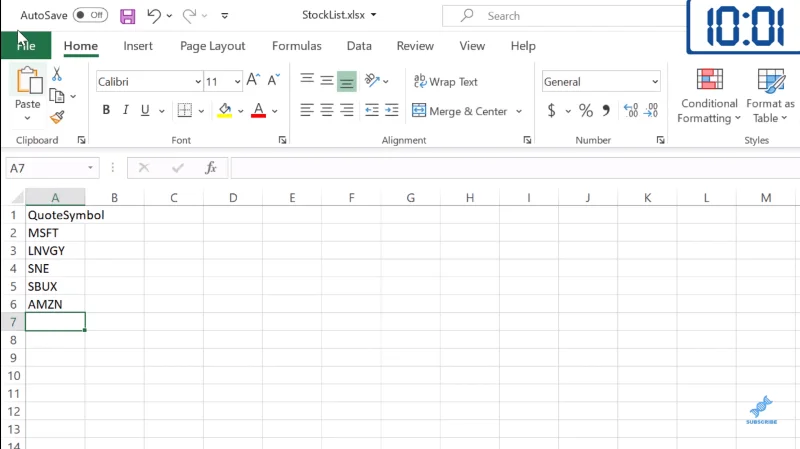The height and width of the screenshot is (449, 800).
Task: Click Decrease Decimal icon
Action: pyautogui.click(x=651, y=110)
